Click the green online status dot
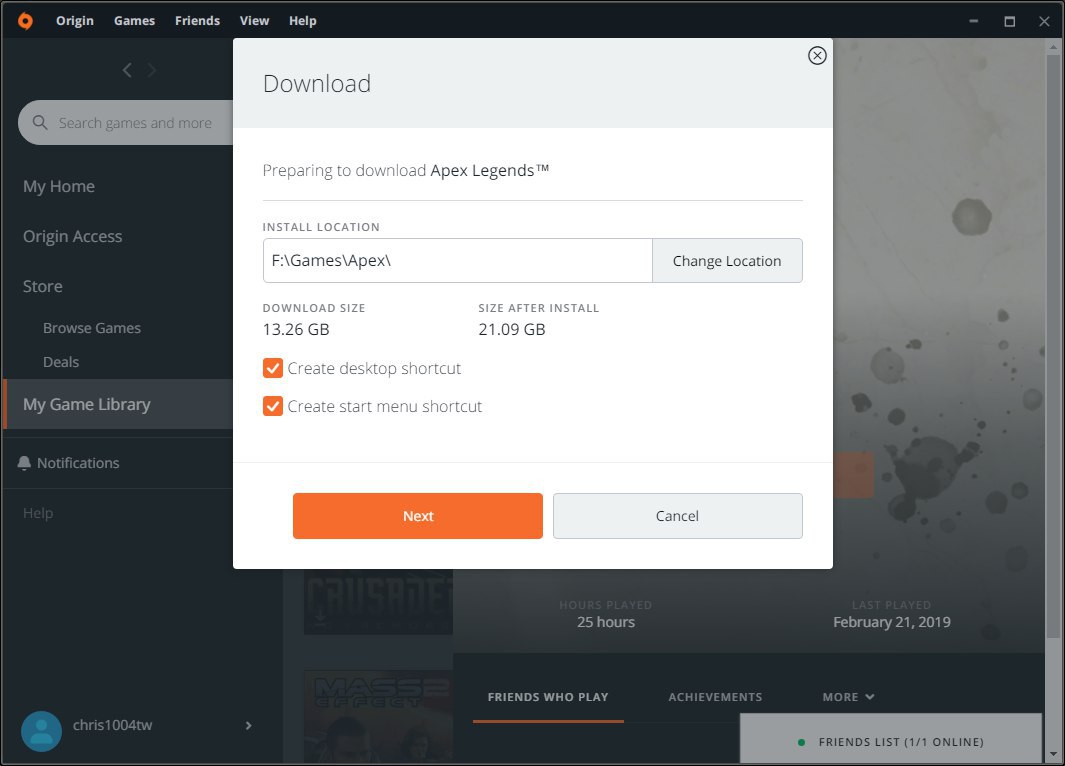 [801, 742]
